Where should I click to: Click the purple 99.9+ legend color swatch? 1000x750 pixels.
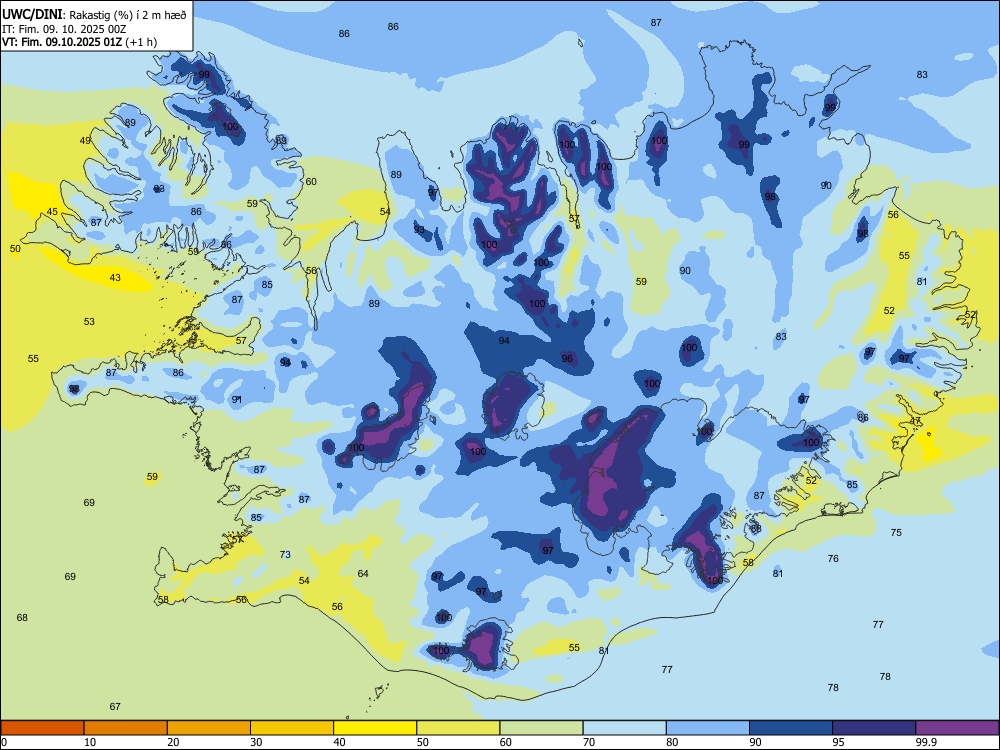(957, 728)
